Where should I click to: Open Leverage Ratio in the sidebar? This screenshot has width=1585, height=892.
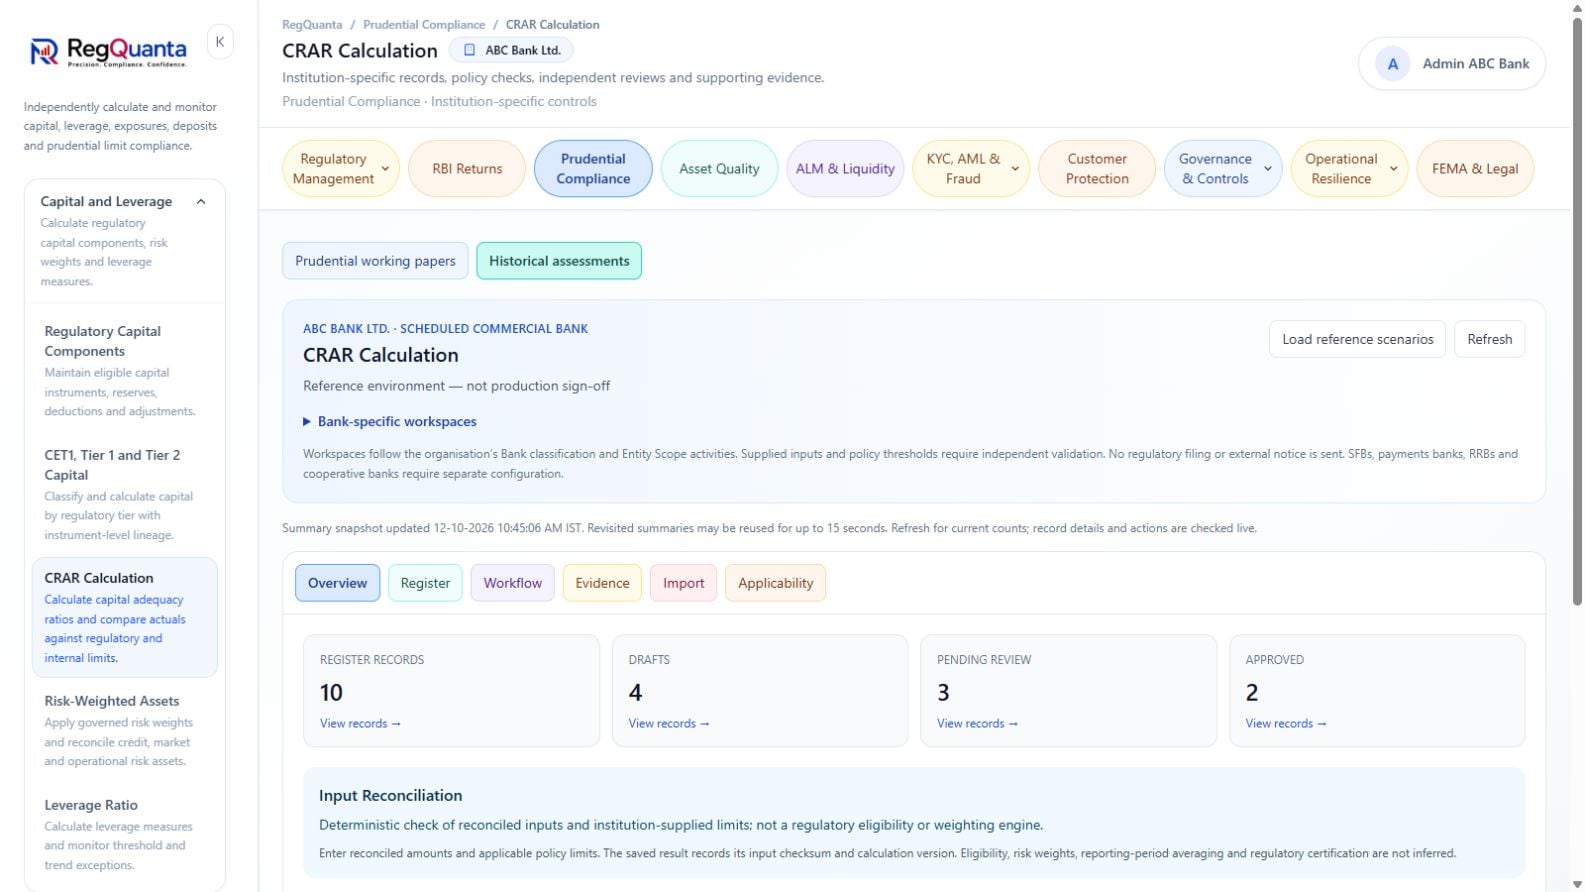pos(125,835)
